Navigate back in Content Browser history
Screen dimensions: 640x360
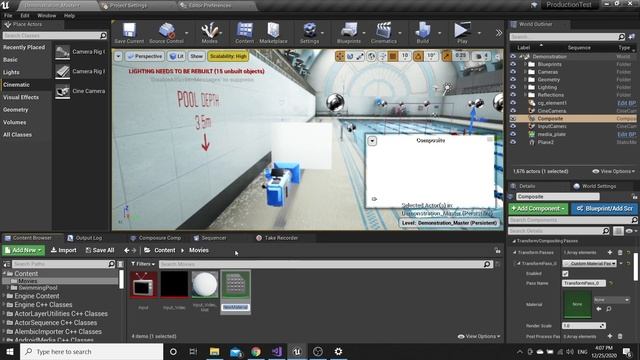127,250
